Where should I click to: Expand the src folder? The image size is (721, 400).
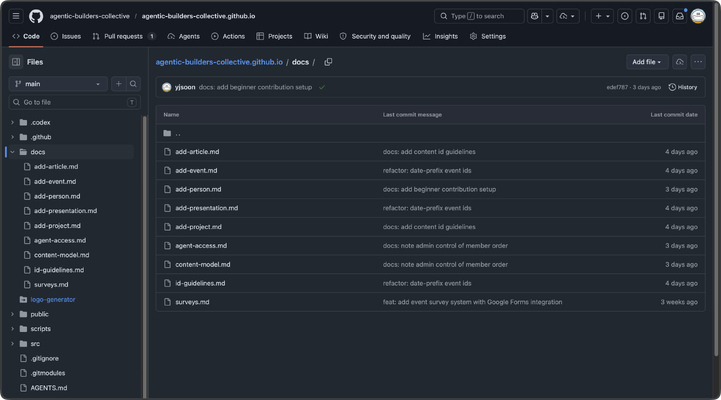click(x=12, y=344)
